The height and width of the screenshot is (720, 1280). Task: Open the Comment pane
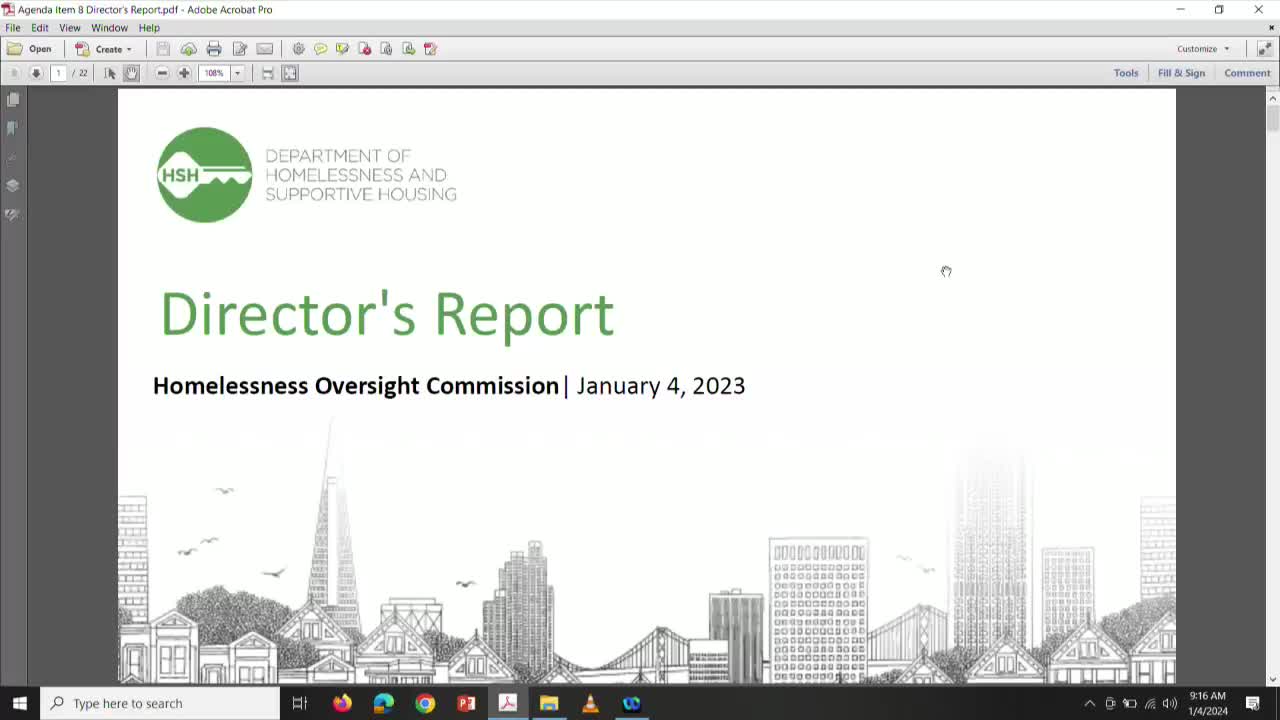[1247, 73]
